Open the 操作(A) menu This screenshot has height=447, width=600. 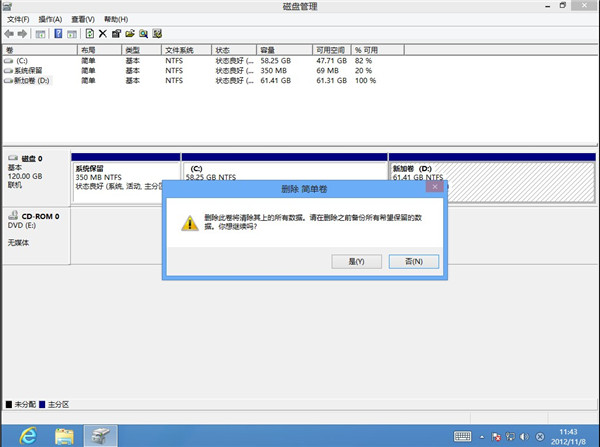(x=50, y=19)
